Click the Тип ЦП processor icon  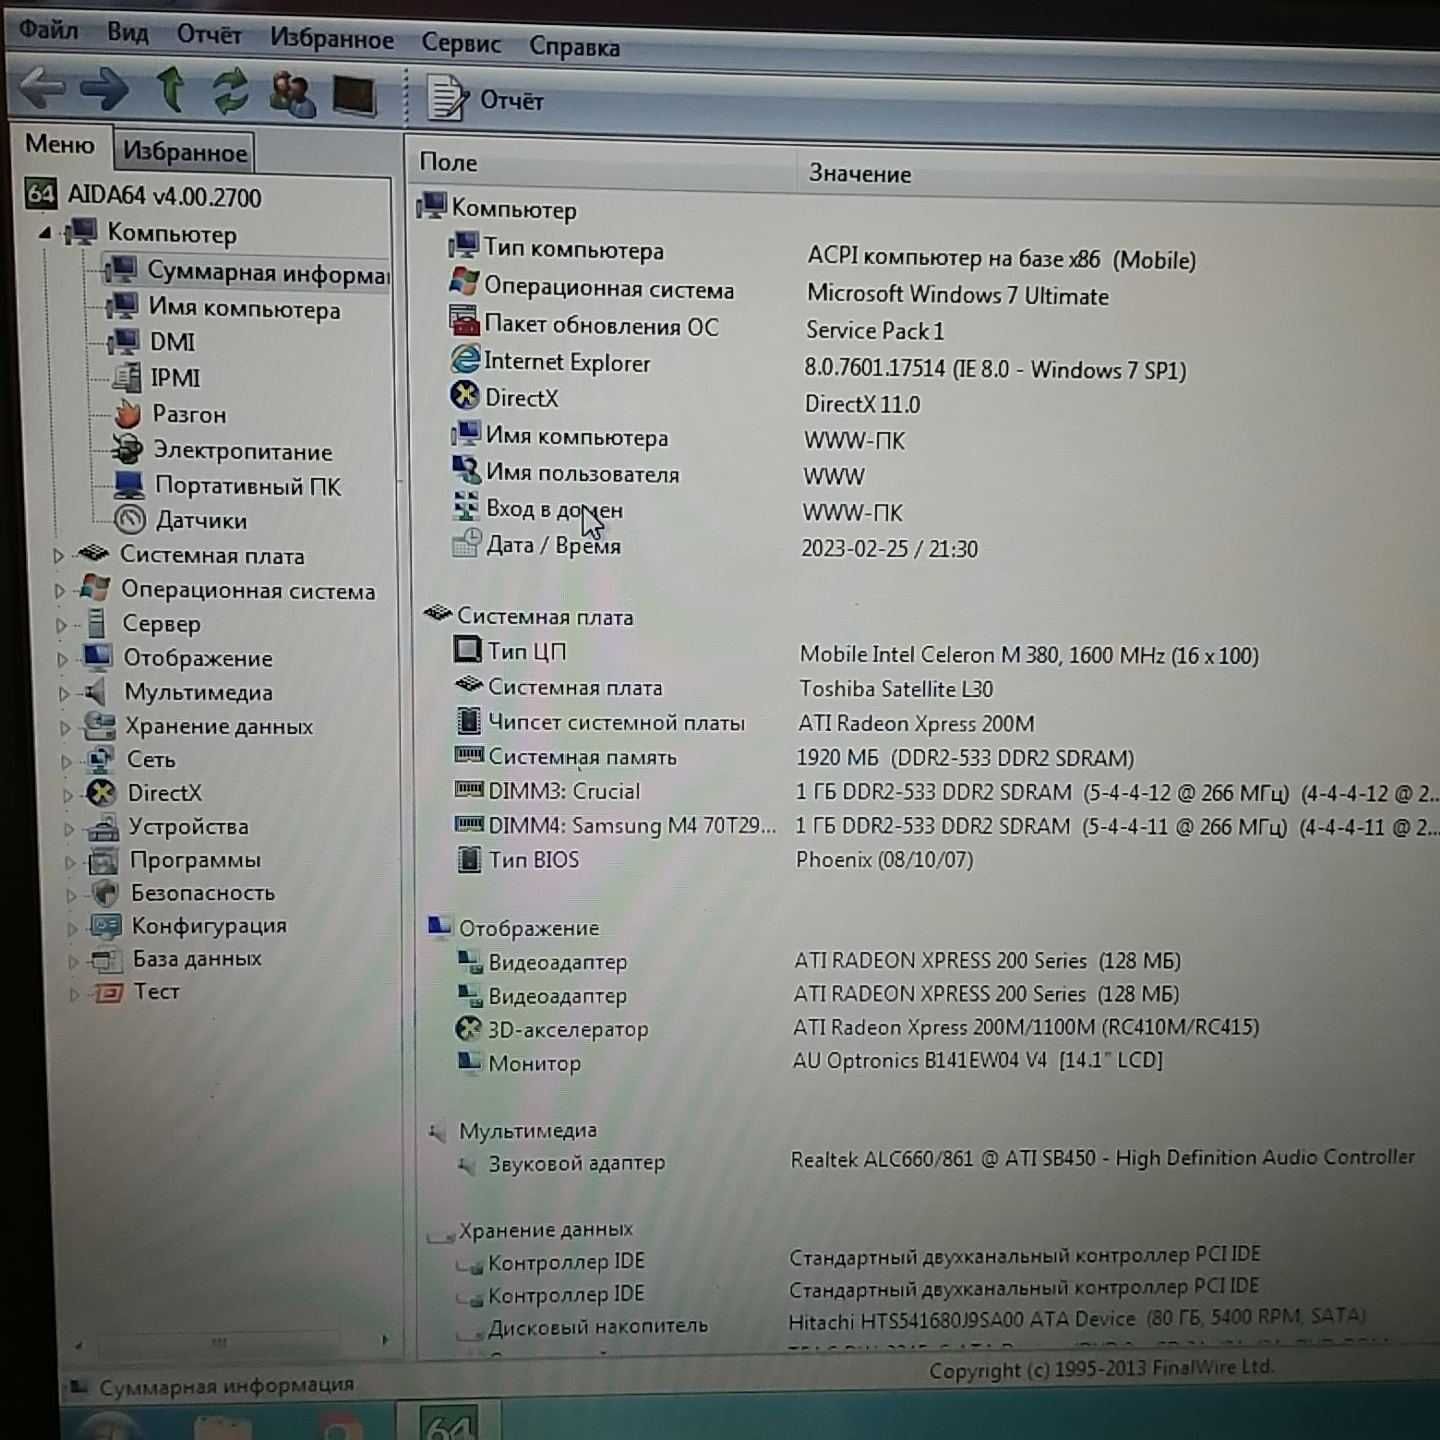coord(467,649)
